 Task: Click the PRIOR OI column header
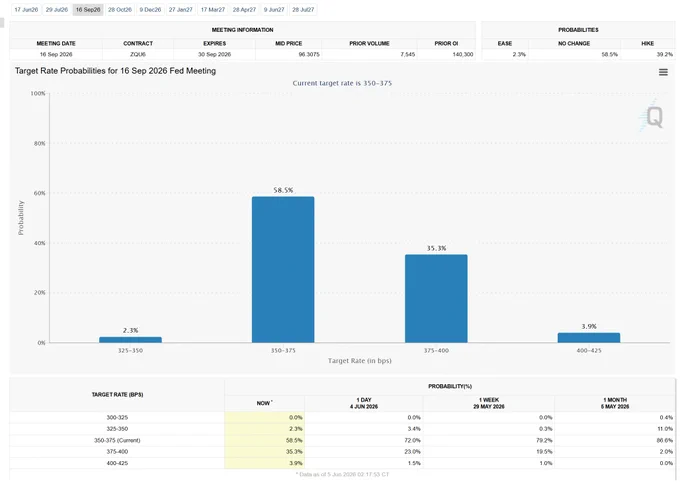(446, 43)
